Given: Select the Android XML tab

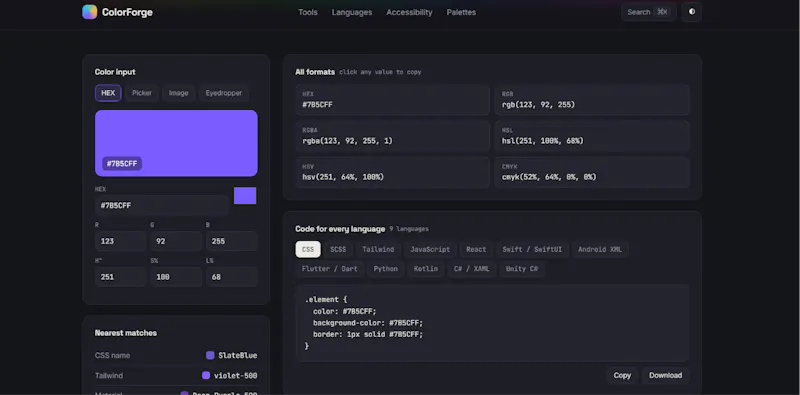Looking at the screenshot, I should tap(600, 249).
